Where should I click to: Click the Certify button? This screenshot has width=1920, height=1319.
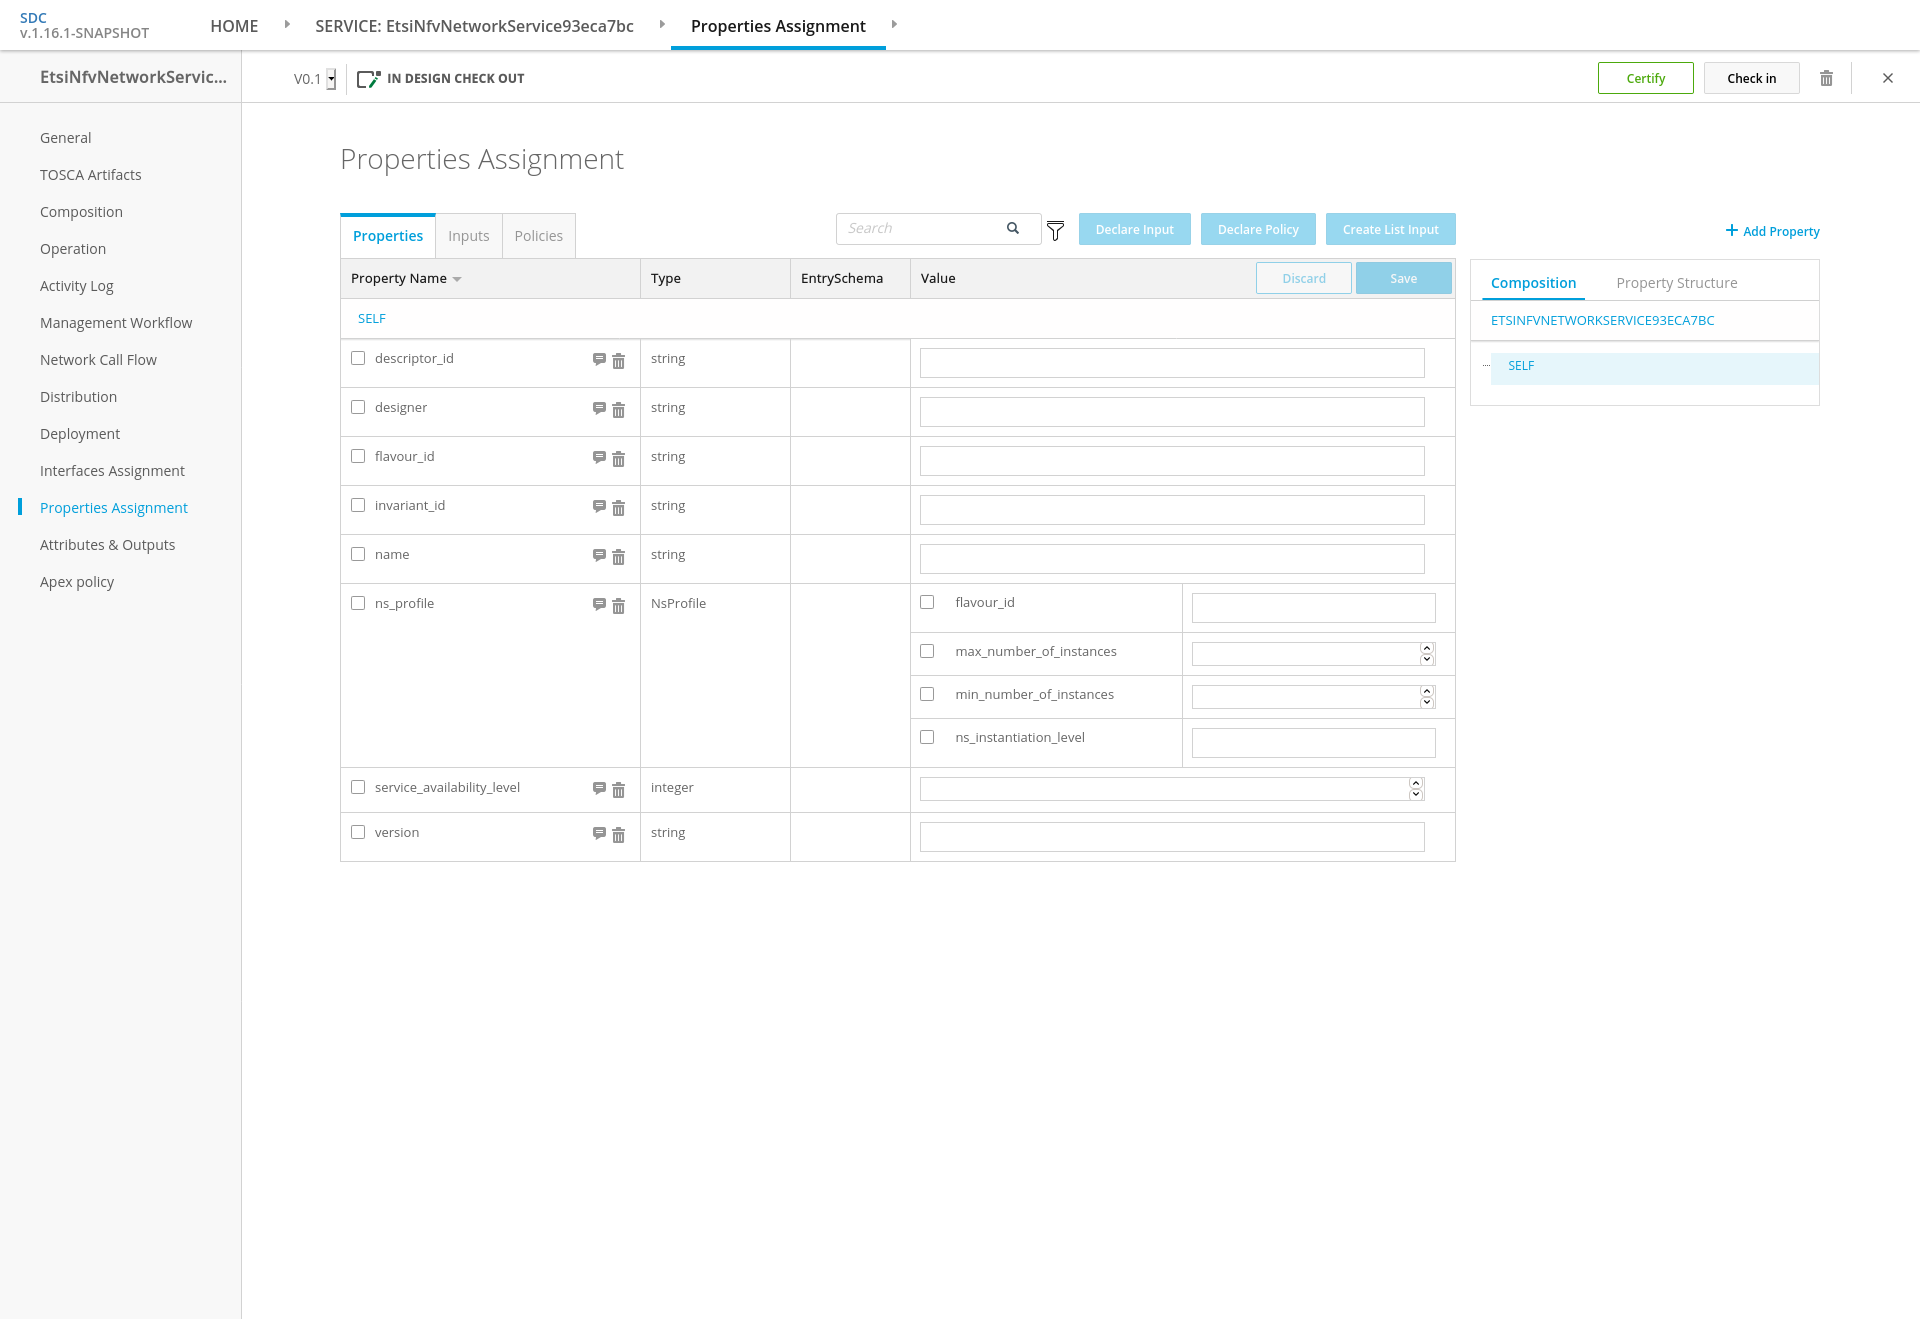(1645, 78)
